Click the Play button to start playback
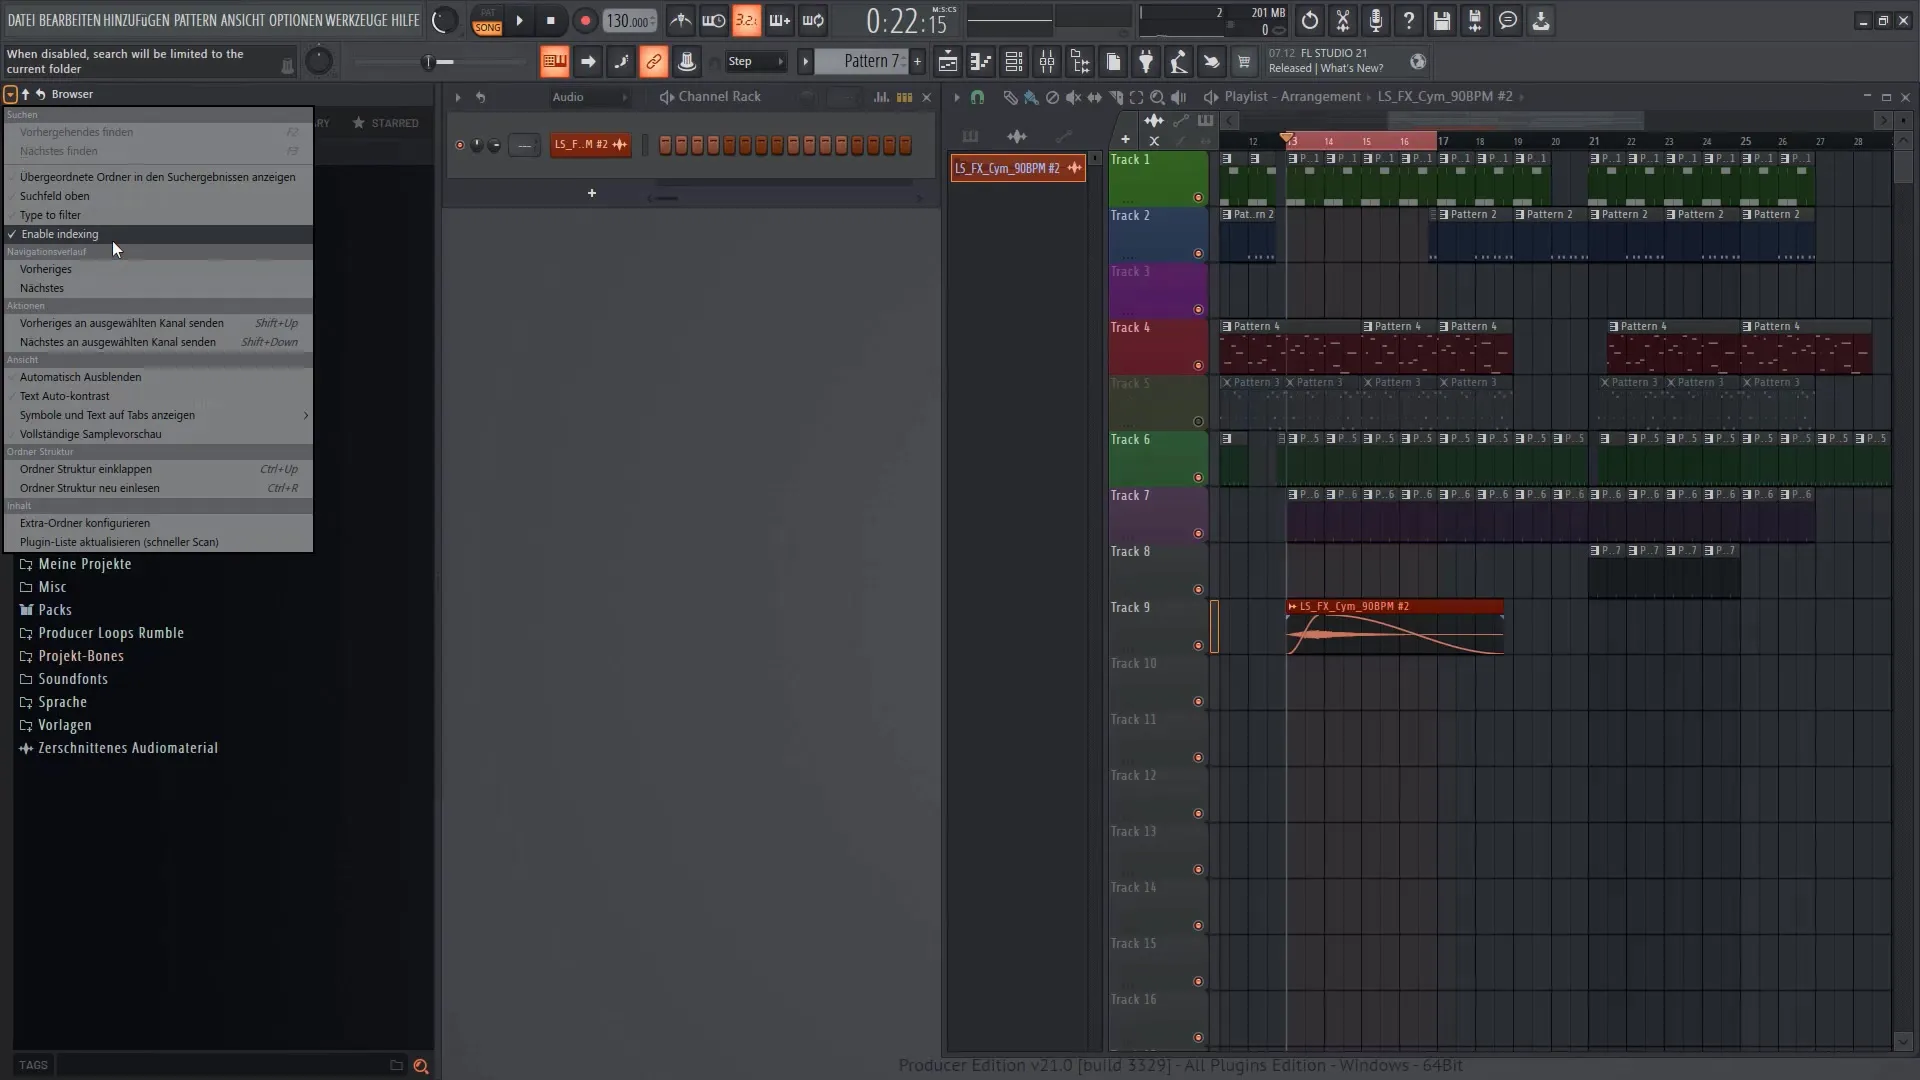1920x1080 pixels. point(520,20)
